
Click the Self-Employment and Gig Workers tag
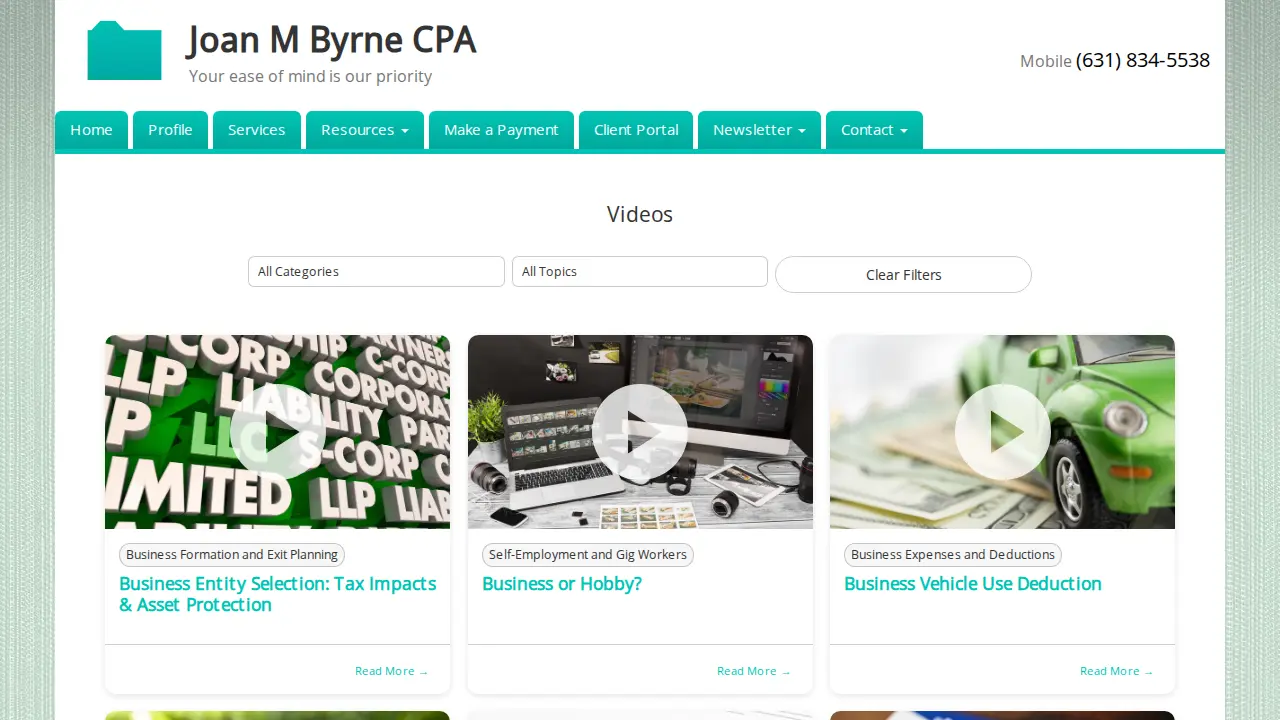coord(588,555)
